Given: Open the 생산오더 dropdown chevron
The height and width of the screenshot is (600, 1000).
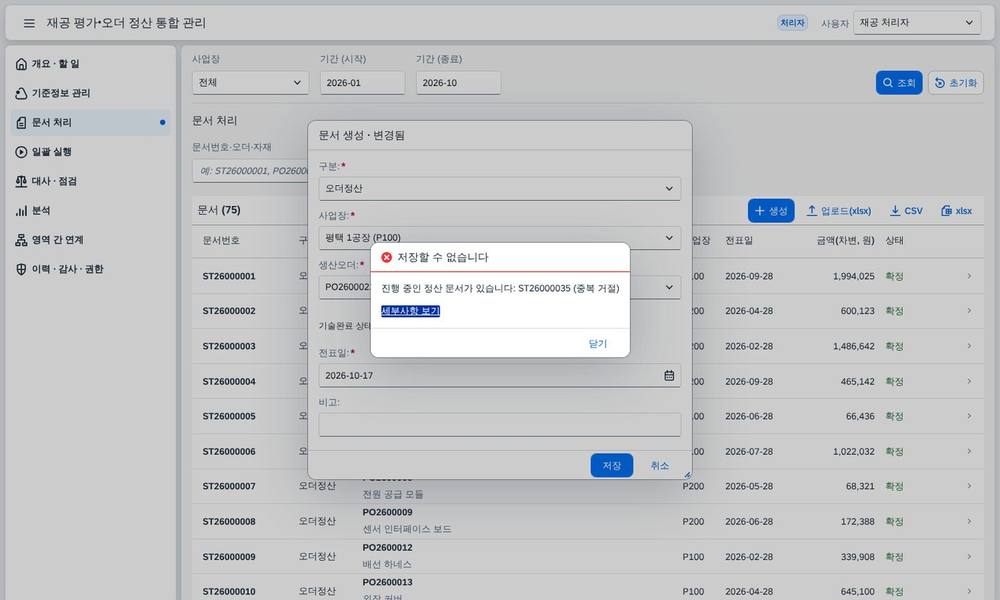Looking at the screenshot, I should point(669,287).
